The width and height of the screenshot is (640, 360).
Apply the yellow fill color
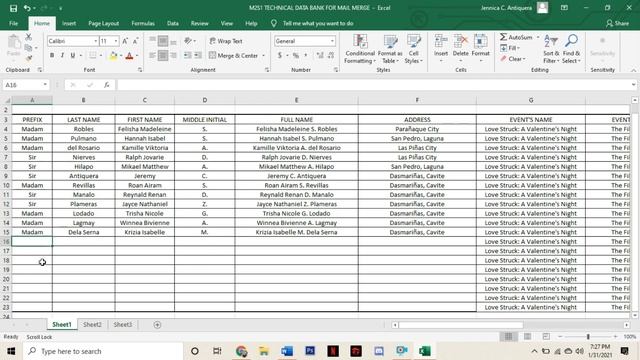[x=113, y=56]
